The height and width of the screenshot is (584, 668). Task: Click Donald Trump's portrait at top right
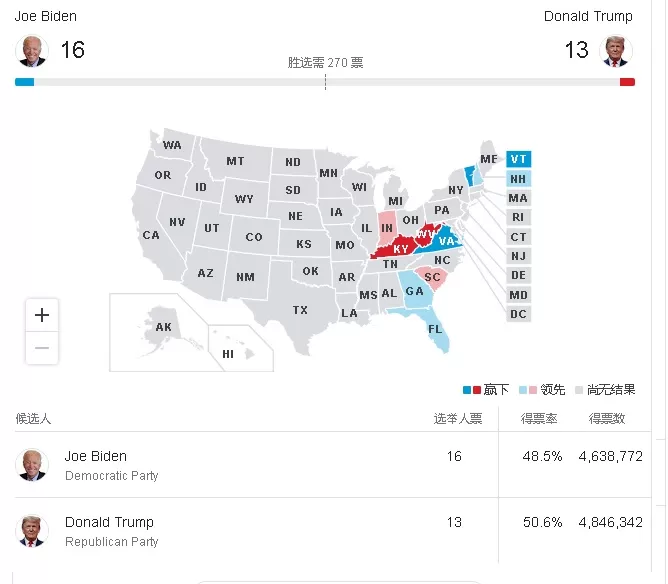(x=616, y=51)
